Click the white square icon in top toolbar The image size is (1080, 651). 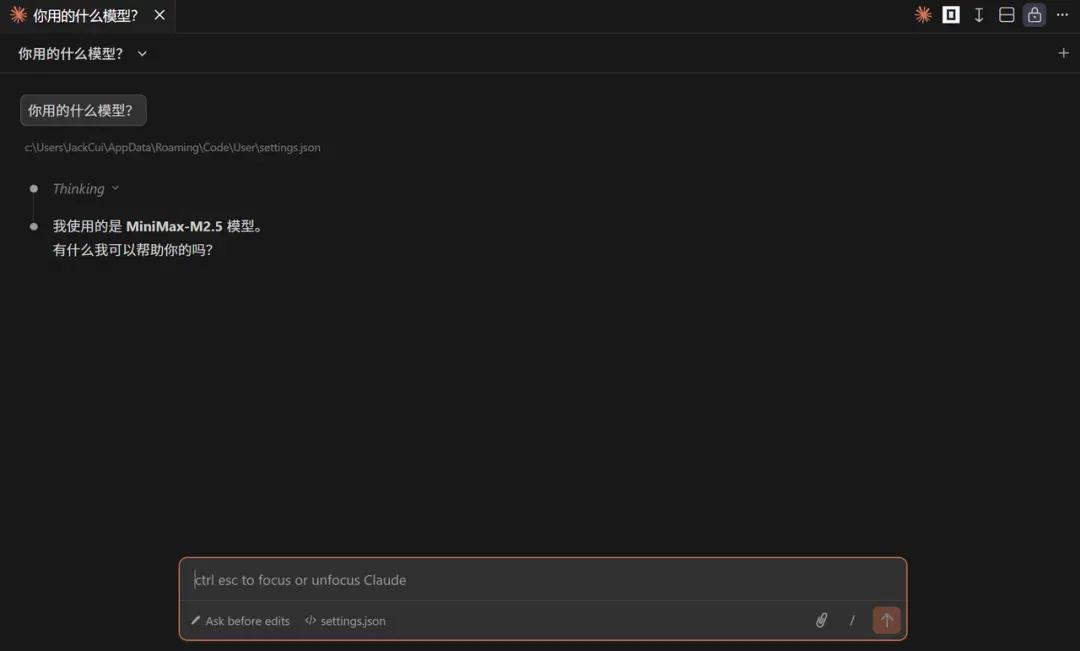[951, 14]
